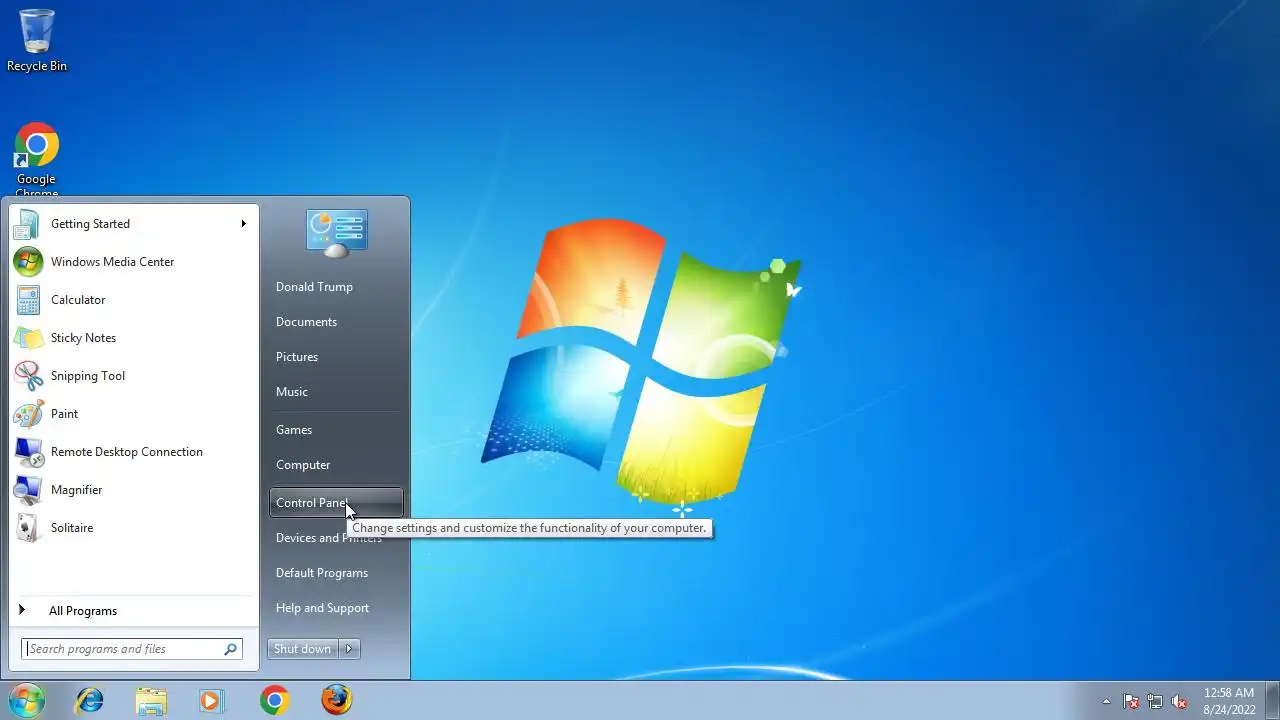Open Help and Support
1280x720 pixels.
coord(322,608)
